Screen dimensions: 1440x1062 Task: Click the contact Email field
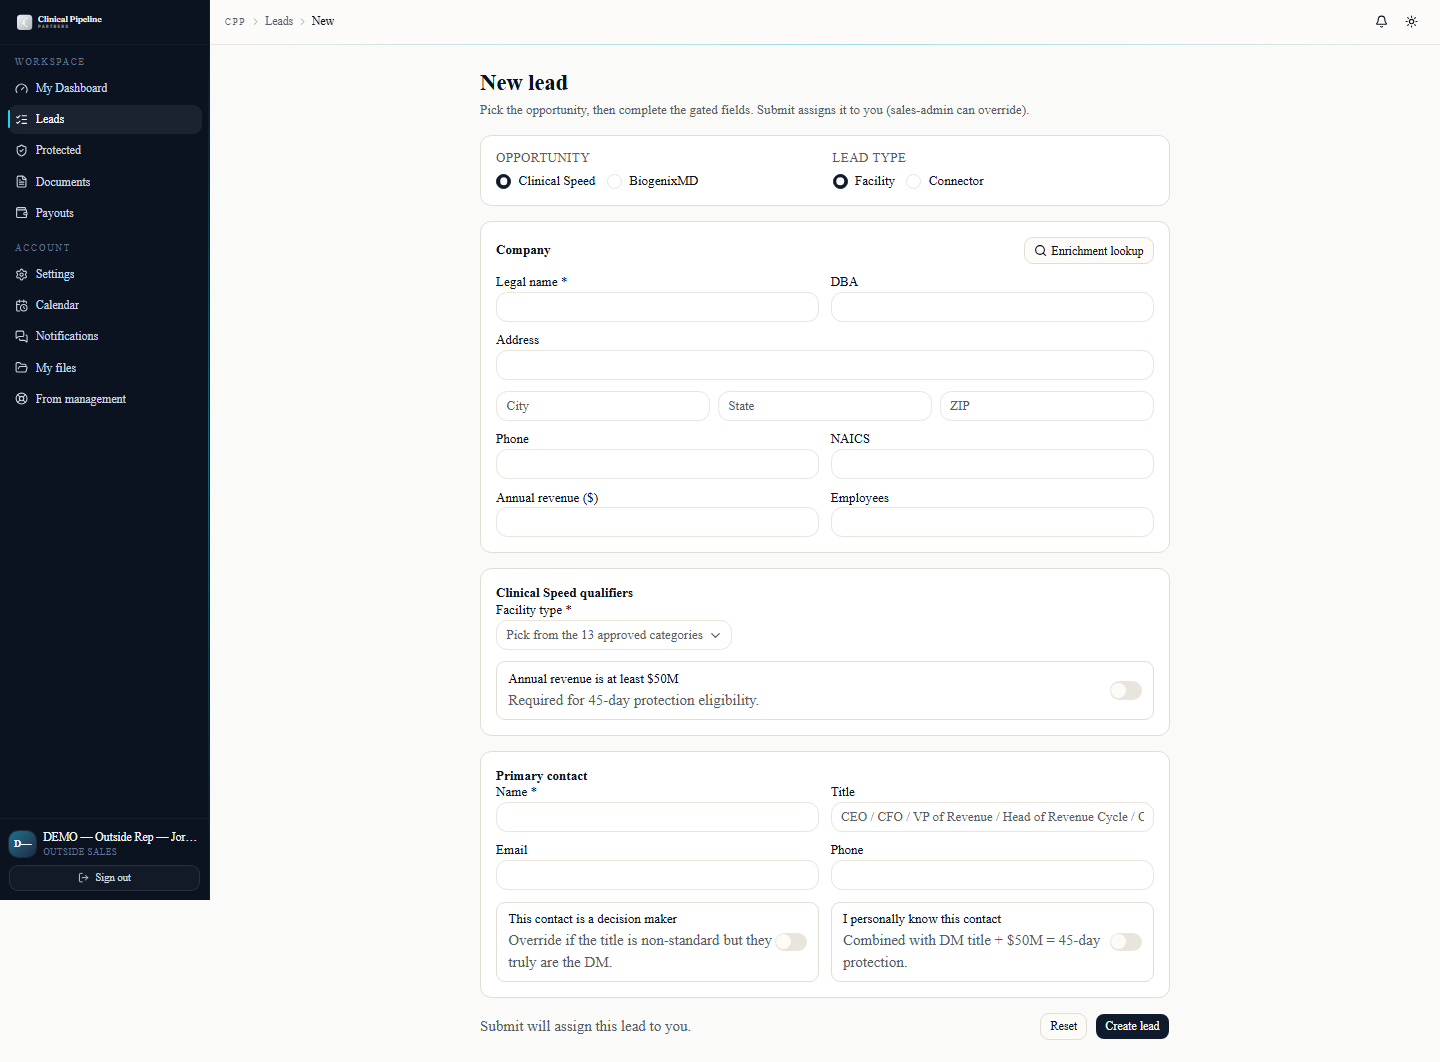click(657, 875)
